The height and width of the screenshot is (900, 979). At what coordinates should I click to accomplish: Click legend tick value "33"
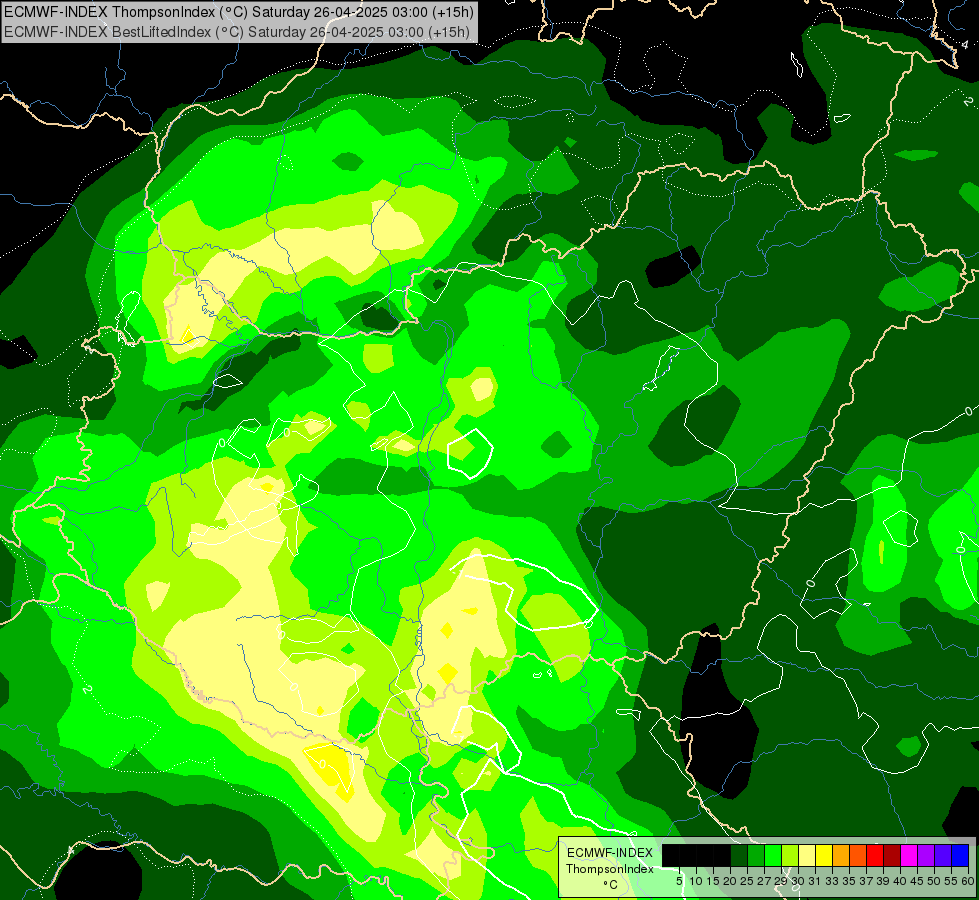click(832, 881)
